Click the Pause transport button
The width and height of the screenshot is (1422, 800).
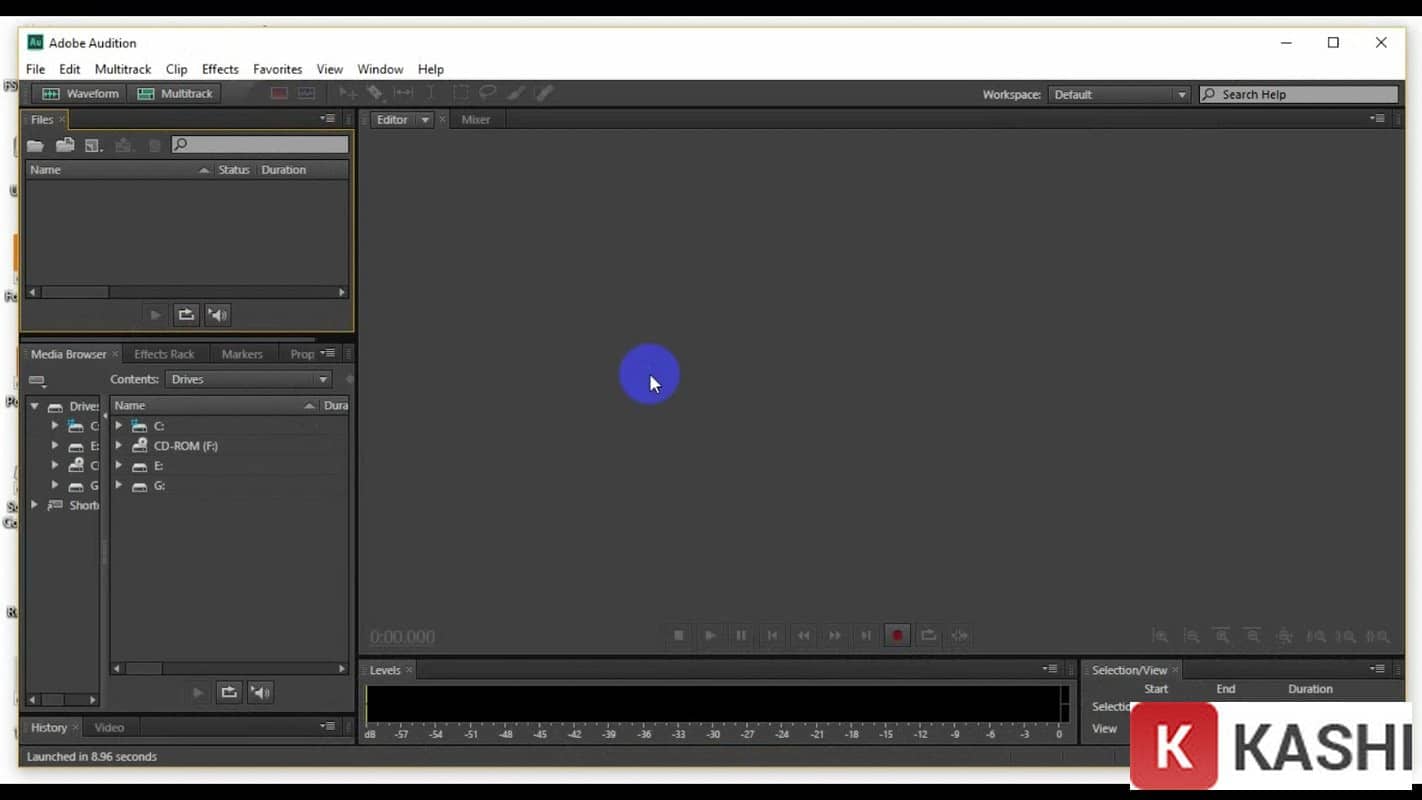[x=741, y=635]
